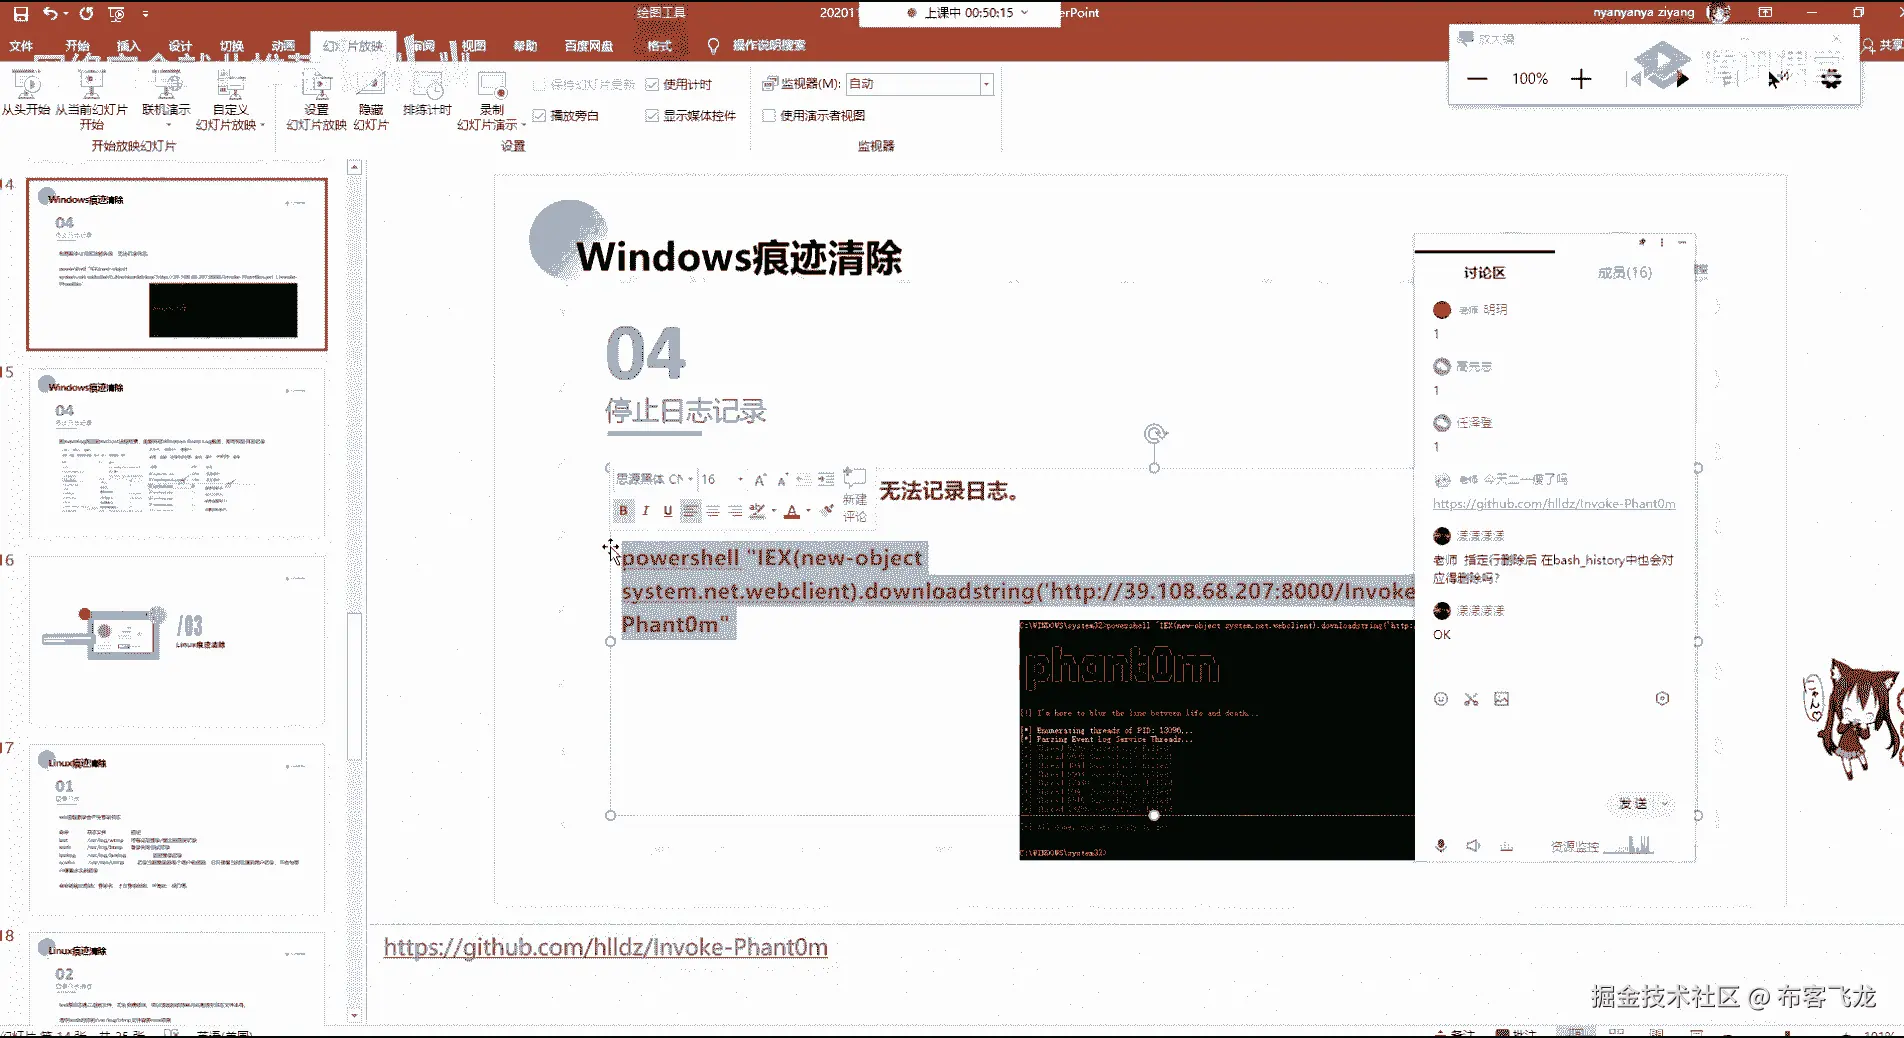The image size is (1904, 1038).
Task: Click scissors screenshot icon in discussion panel
Action: pos(1471,699)
